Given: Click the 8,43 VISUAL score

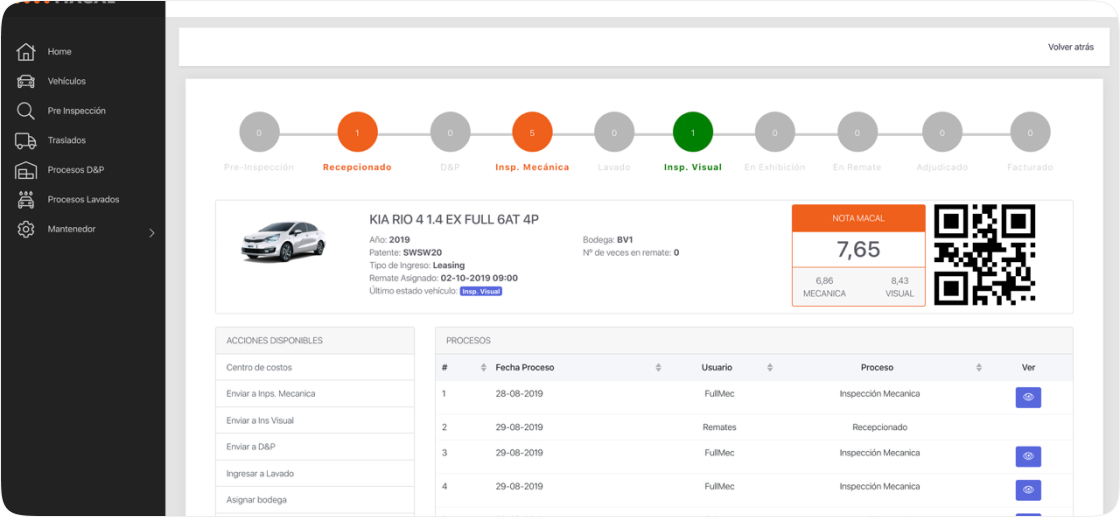Looking at the screenshot, I should [899, 287].
